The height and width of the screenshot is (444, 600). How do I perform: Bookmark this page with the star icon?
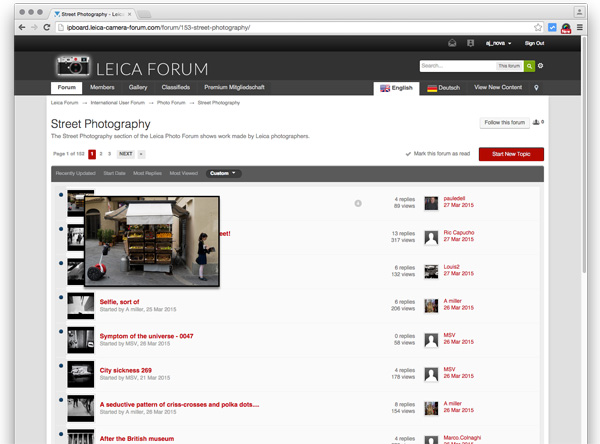pyautogui.click(x=537, y=27)
